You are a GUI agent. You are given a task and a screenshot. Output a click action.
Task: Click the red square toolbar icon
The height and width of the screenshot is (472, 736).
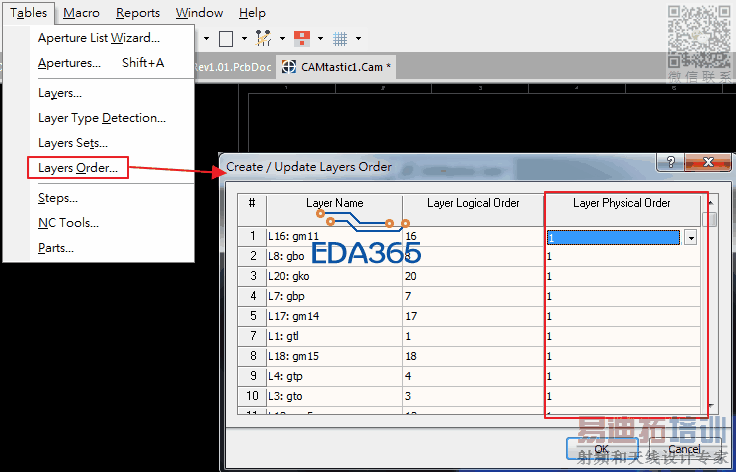tap(302, 38)
